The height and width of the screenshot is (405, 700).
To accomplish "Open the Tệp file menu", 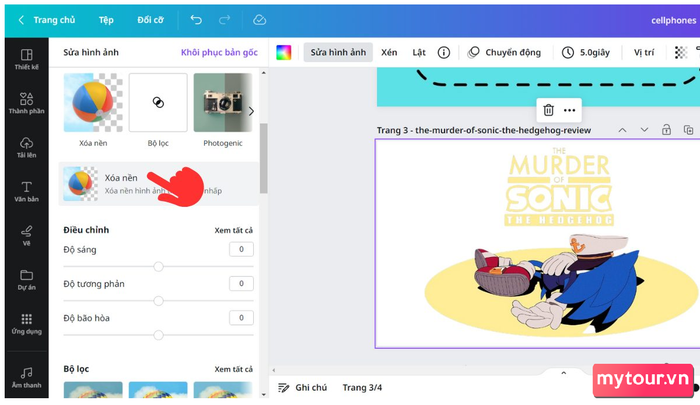I will click(106, 20).
